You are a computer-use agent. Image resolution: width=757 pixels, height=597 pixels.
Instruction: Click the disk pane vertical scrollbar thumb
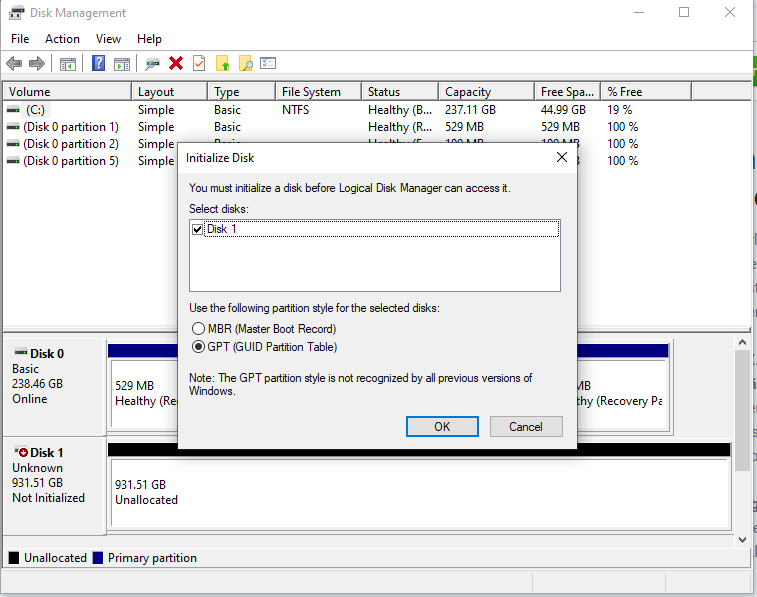tap(743, 411)
